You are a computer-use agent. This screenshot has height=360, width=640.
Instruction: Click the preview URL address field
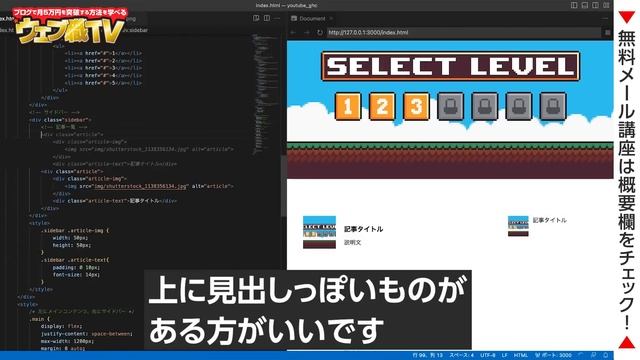(464, 32)
